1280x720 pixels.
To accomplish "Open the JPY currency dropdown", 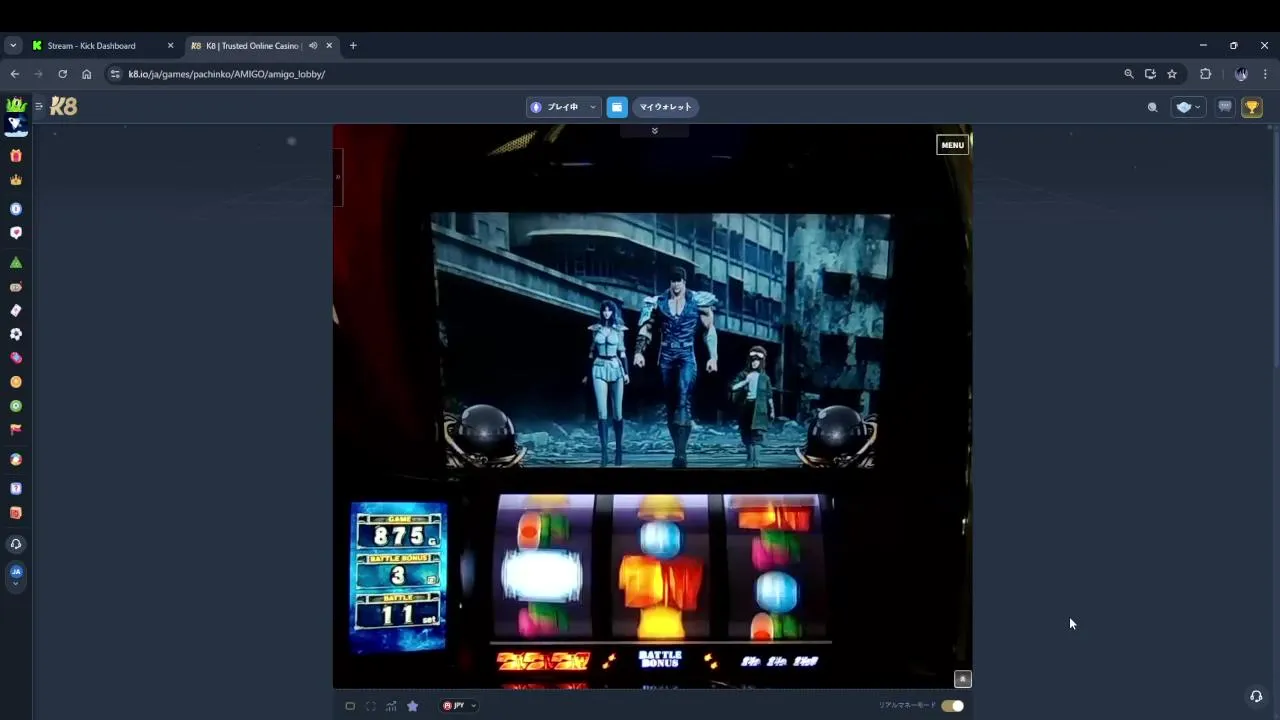I will click(x=459, y=706).
